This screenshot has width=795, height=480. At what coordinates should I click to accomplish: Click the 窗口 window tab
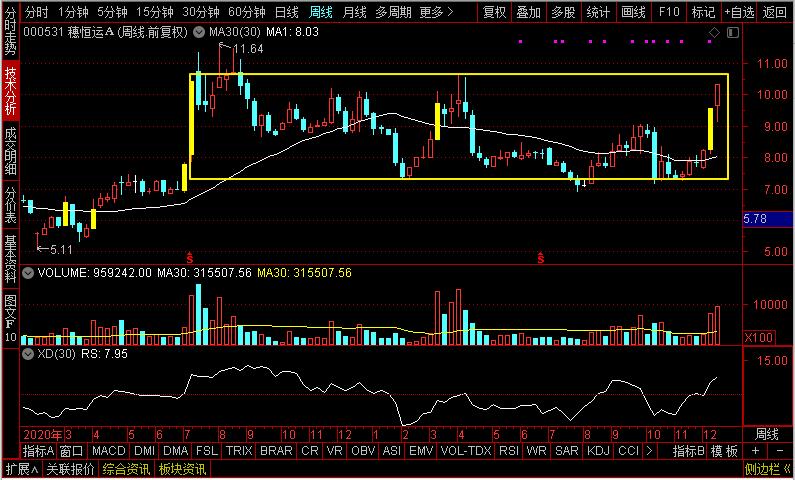[71, 451]
